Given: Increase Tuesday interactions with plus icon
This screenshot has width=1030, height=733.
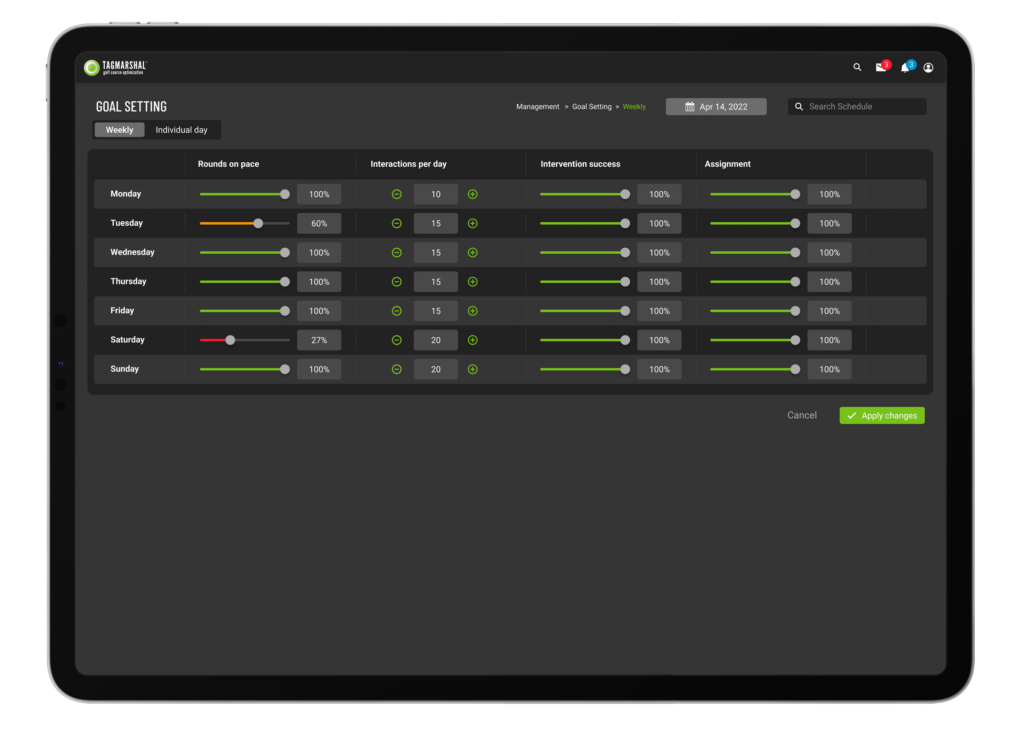Looking at the screenshot, I should click(x=472, y=223).
